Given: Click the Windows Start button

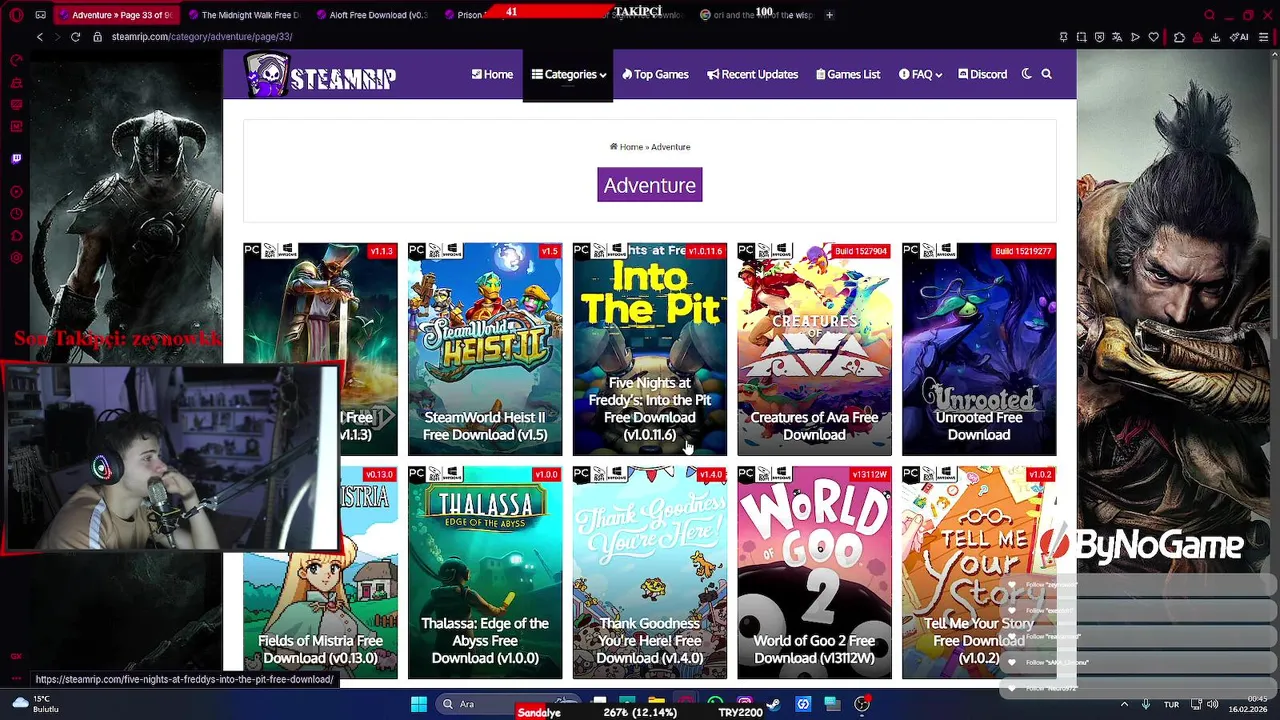Looking at the screenshot, I should (x=419, y=704).
